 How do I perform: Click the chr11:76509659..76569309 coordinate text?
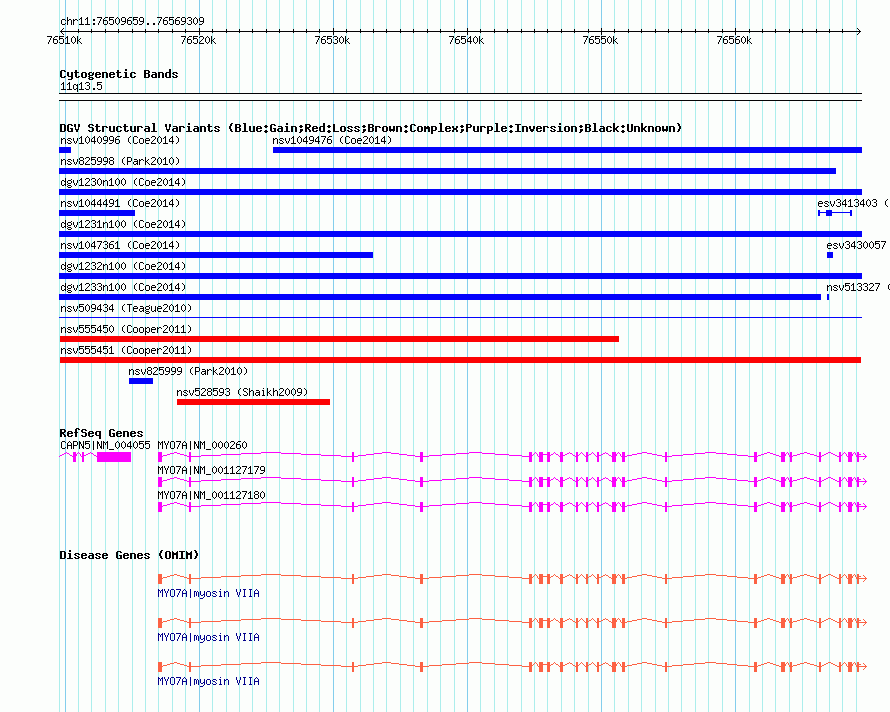click(x=132, y=21)
